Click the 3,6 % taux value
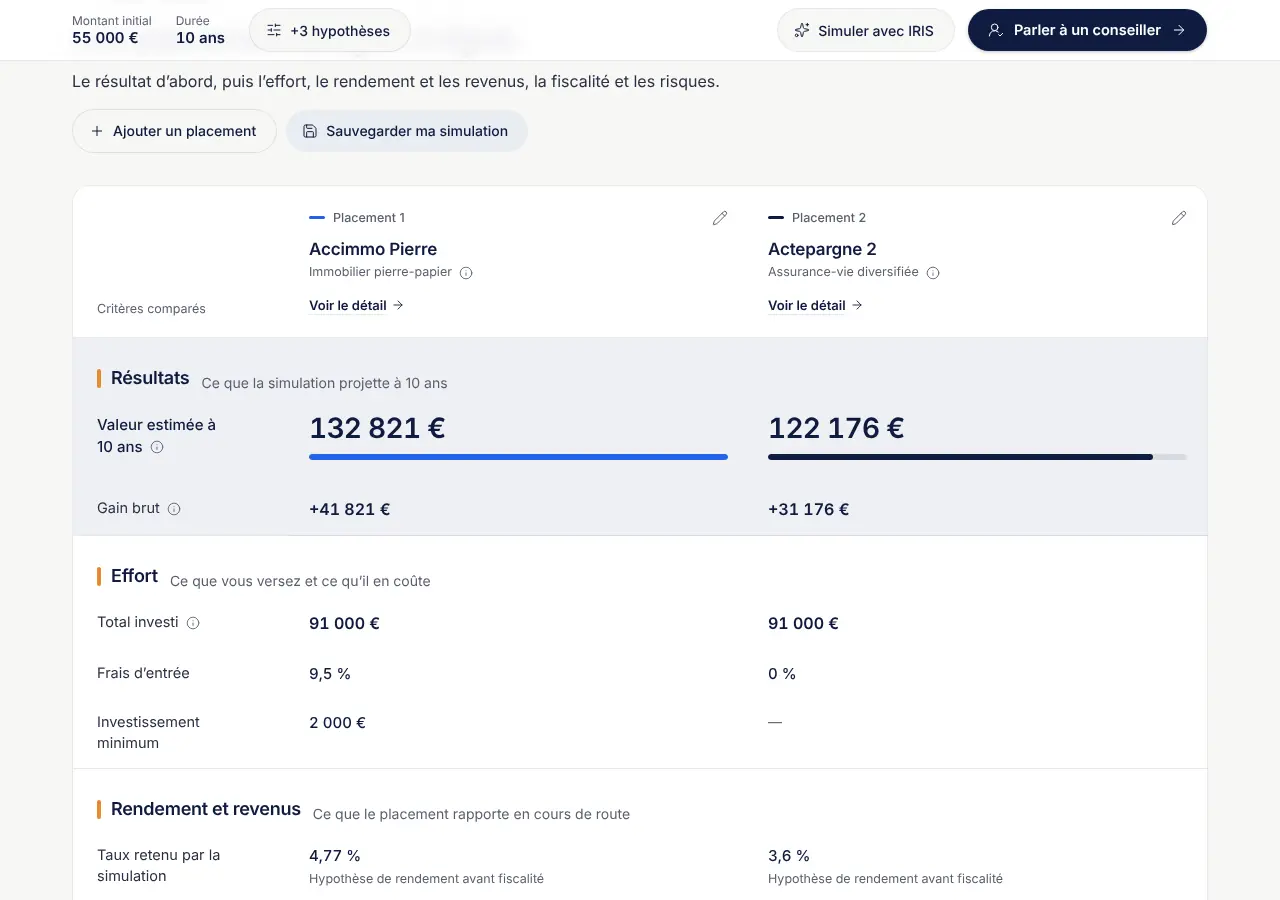 (x=789, y=856)
